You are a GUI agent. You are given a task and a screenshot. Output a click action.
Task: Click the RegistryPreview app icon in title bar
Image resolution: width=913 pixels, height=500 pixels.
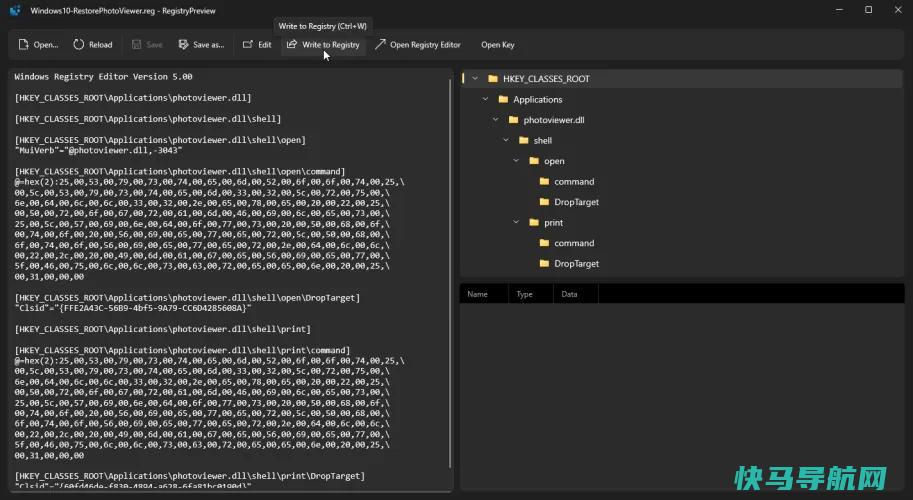[15, 10]
